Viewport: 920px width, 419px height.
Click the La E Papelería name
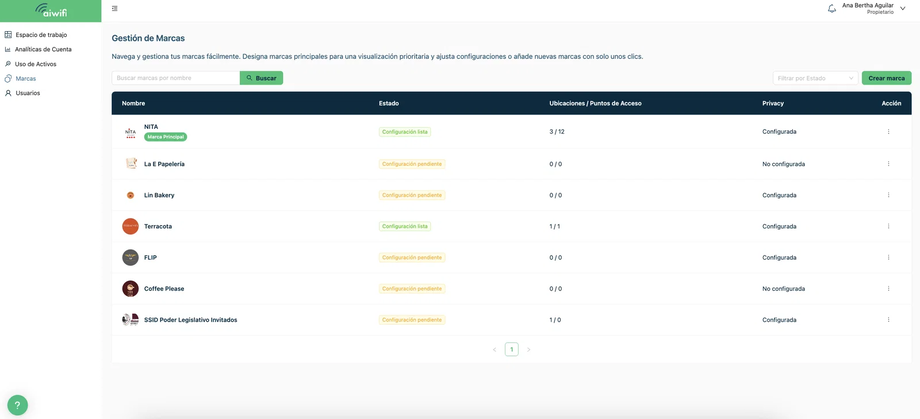click(164, 164)
